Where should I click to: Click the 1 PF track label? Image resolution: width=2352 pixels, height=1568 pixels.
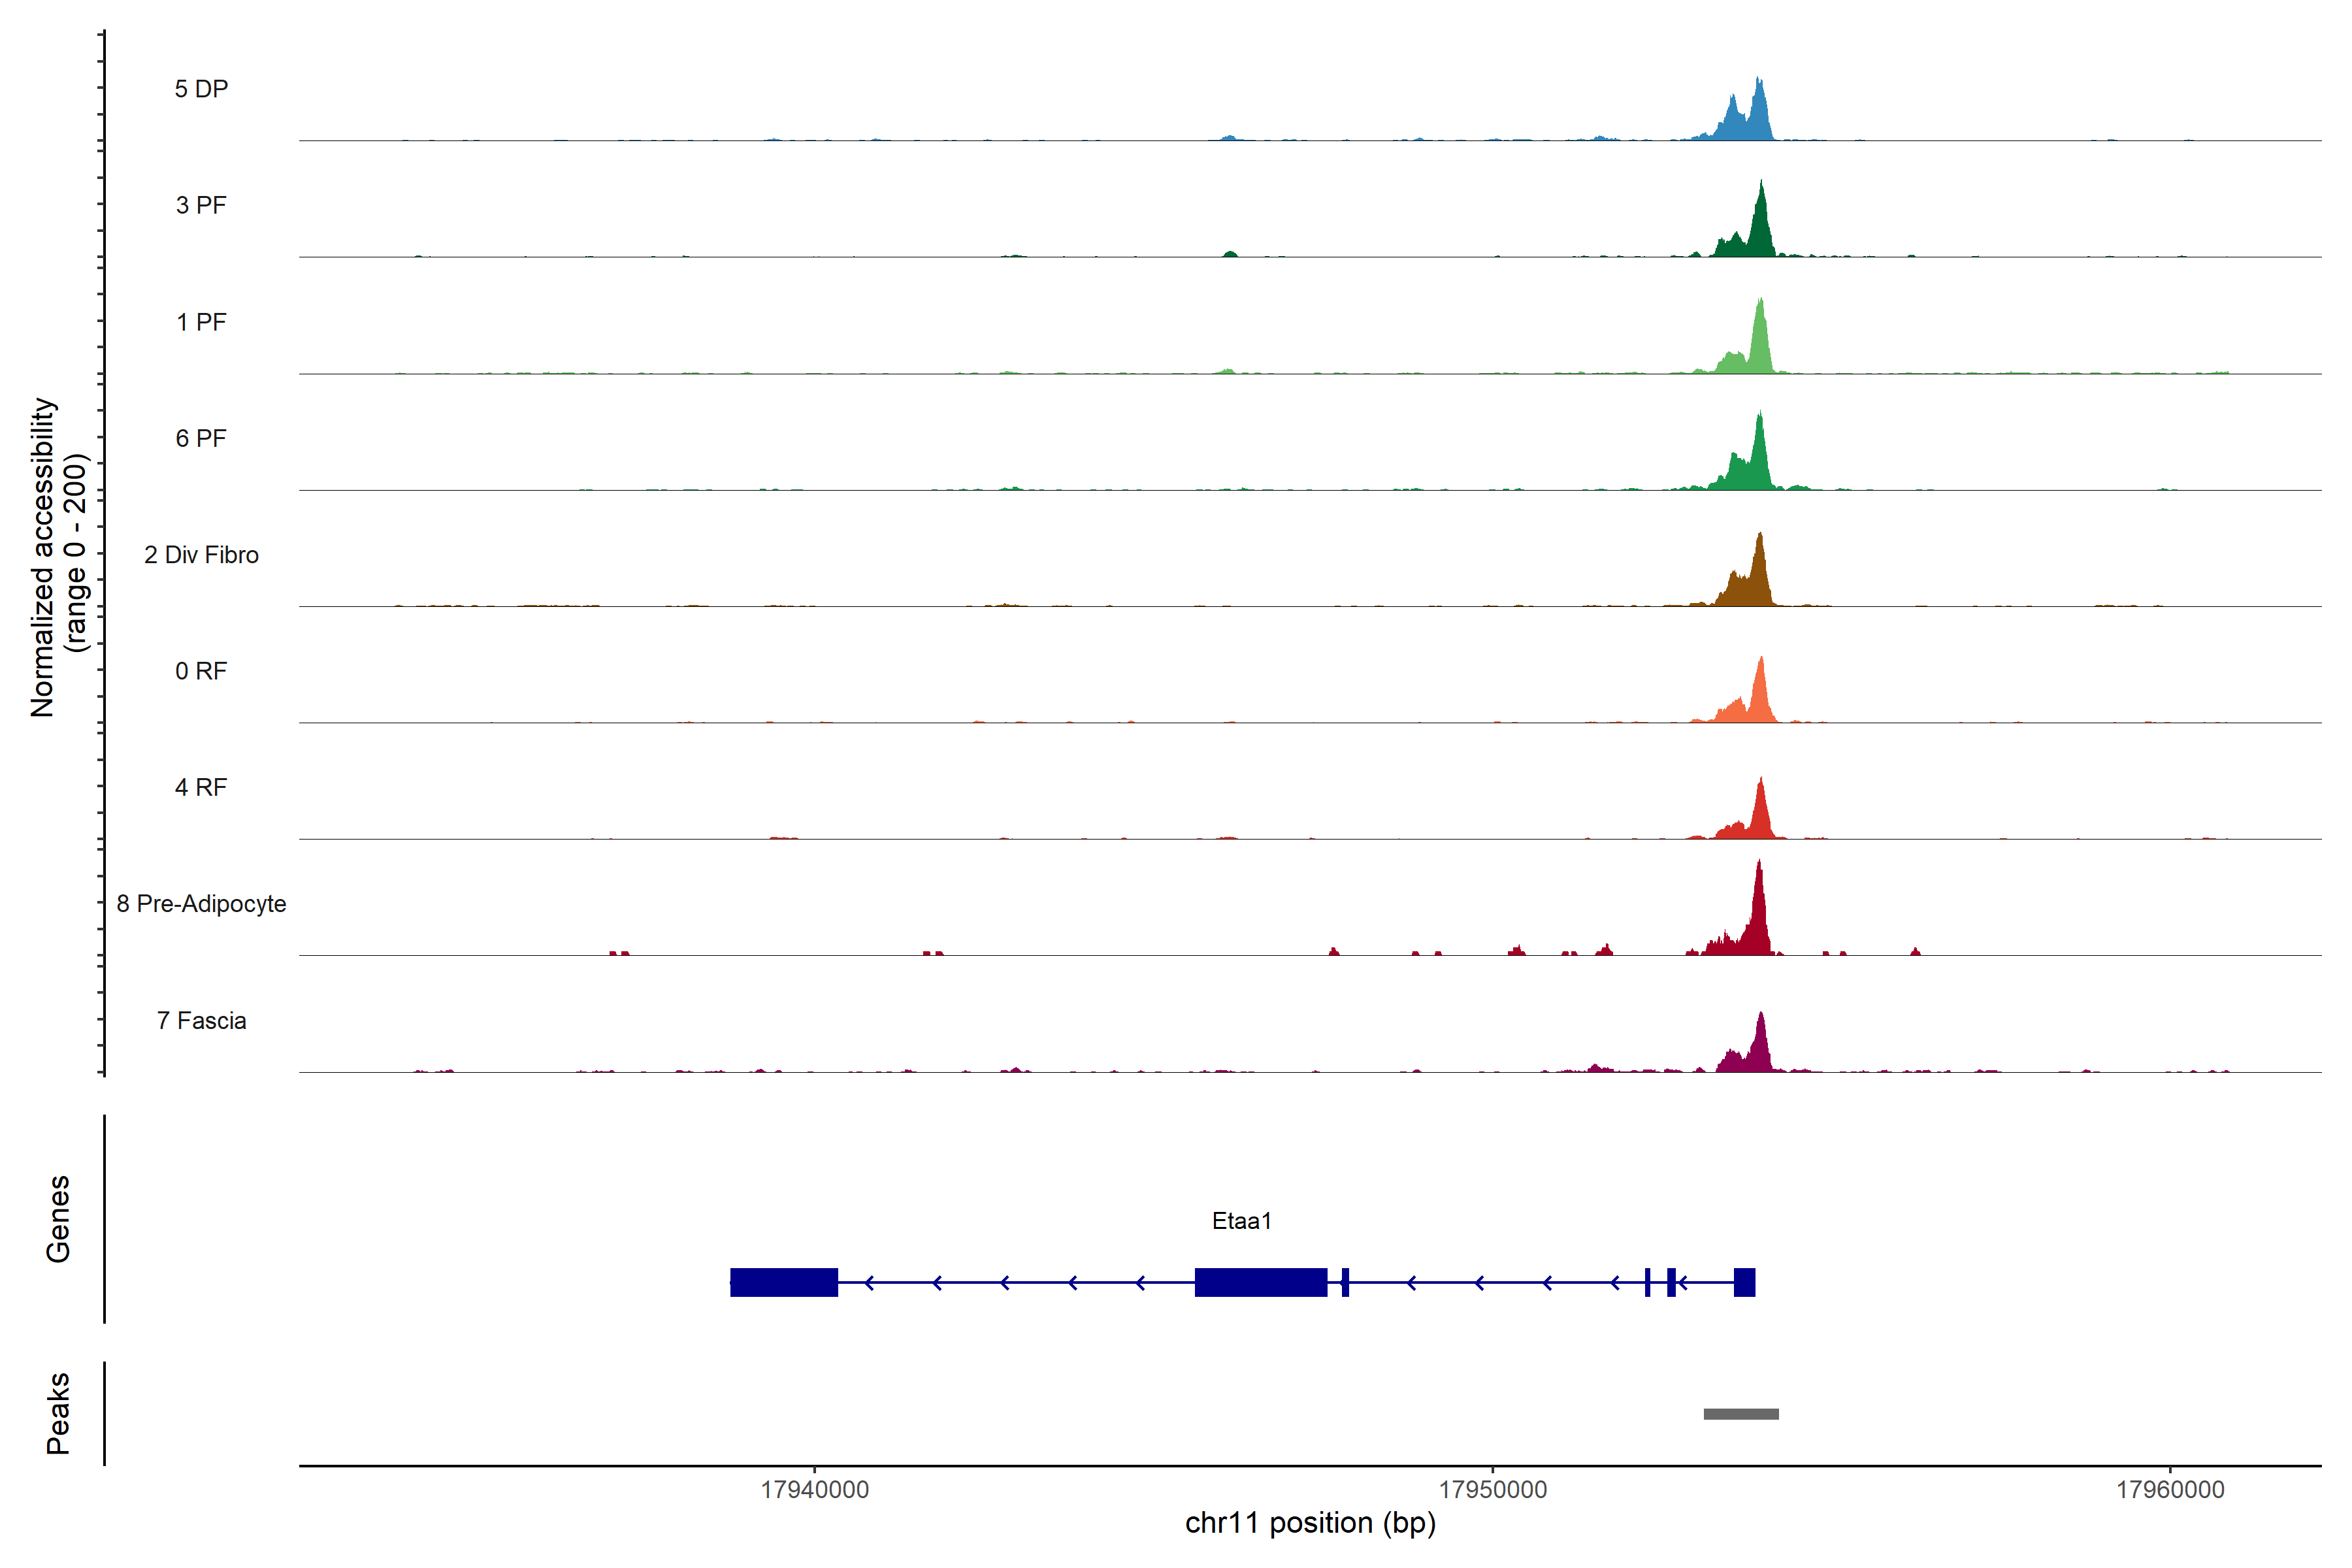[201, 322]
